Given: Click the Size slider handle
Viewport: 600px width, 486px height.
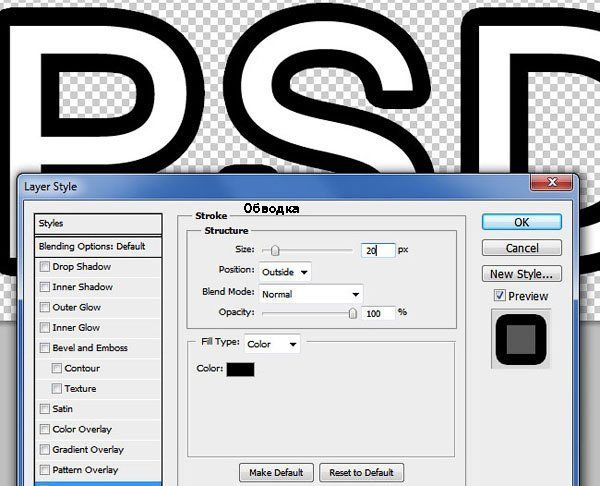Looking at the screenshot, I should tap(275, 251).
